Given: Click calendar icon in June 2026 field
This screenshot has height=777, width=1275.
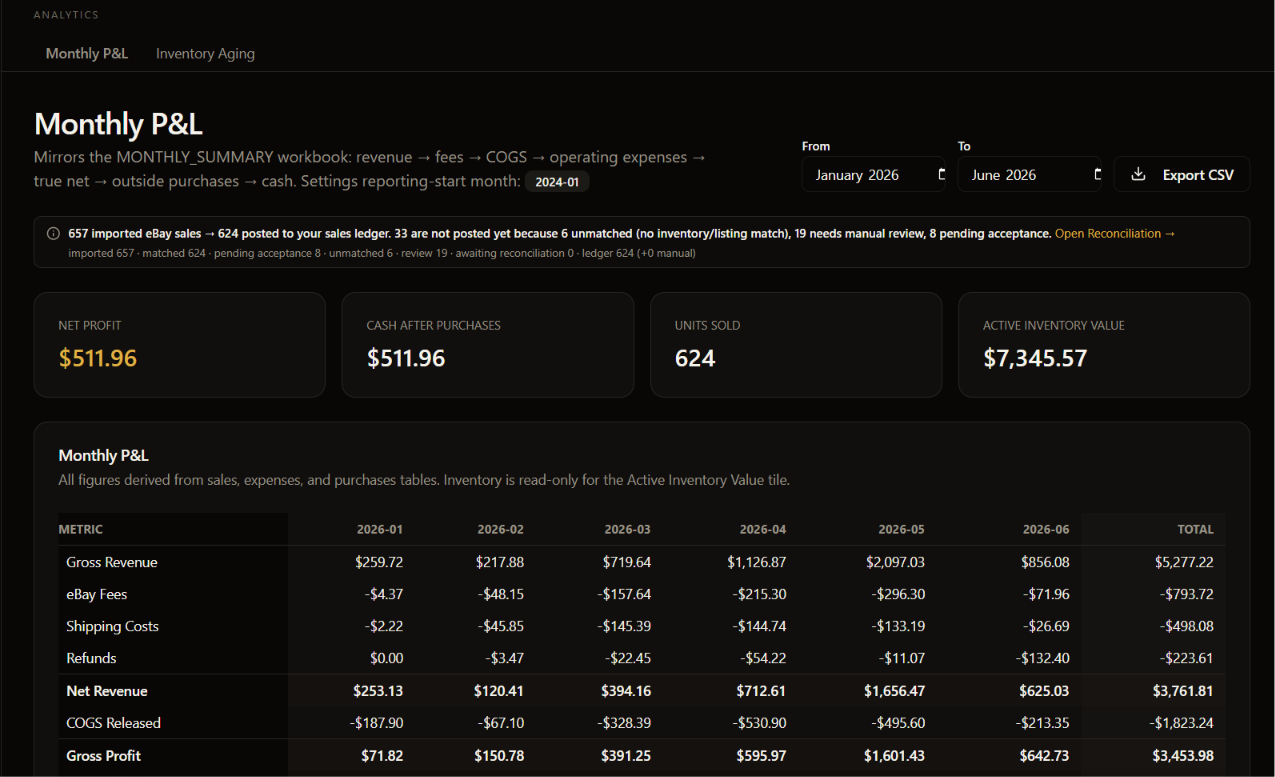Looking at the screenshot, I should 1097,174.
